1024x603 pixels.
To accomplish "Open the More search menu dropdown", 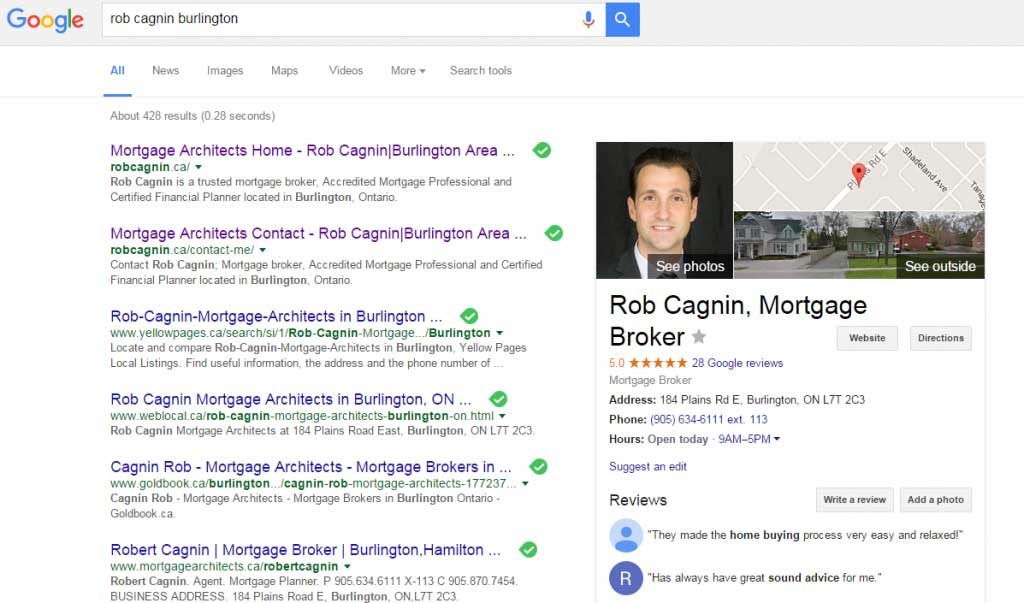I will click(x=408, y=71).
